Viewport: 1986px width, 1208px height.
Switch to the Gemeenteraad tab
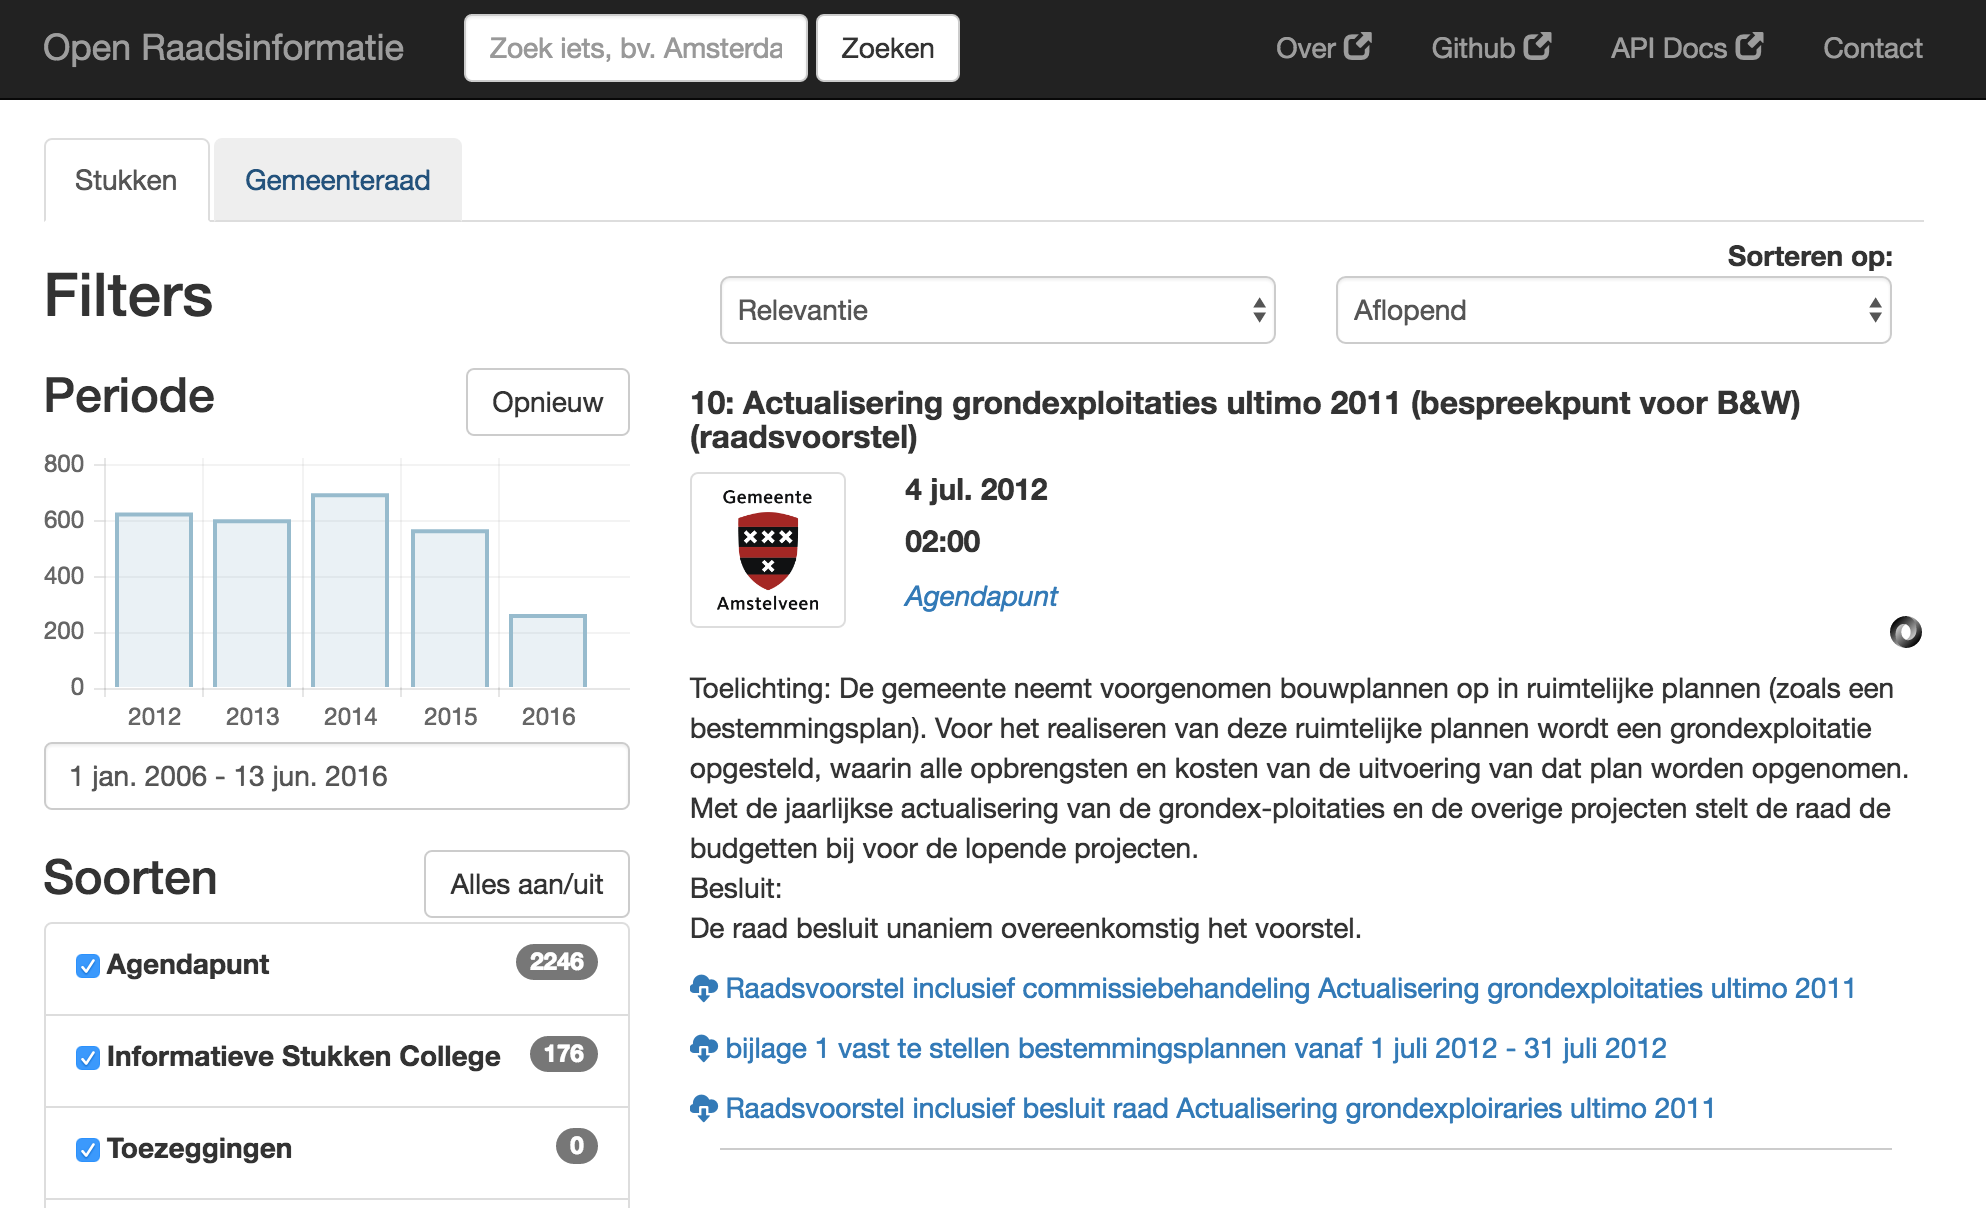[x=338, y=180]
